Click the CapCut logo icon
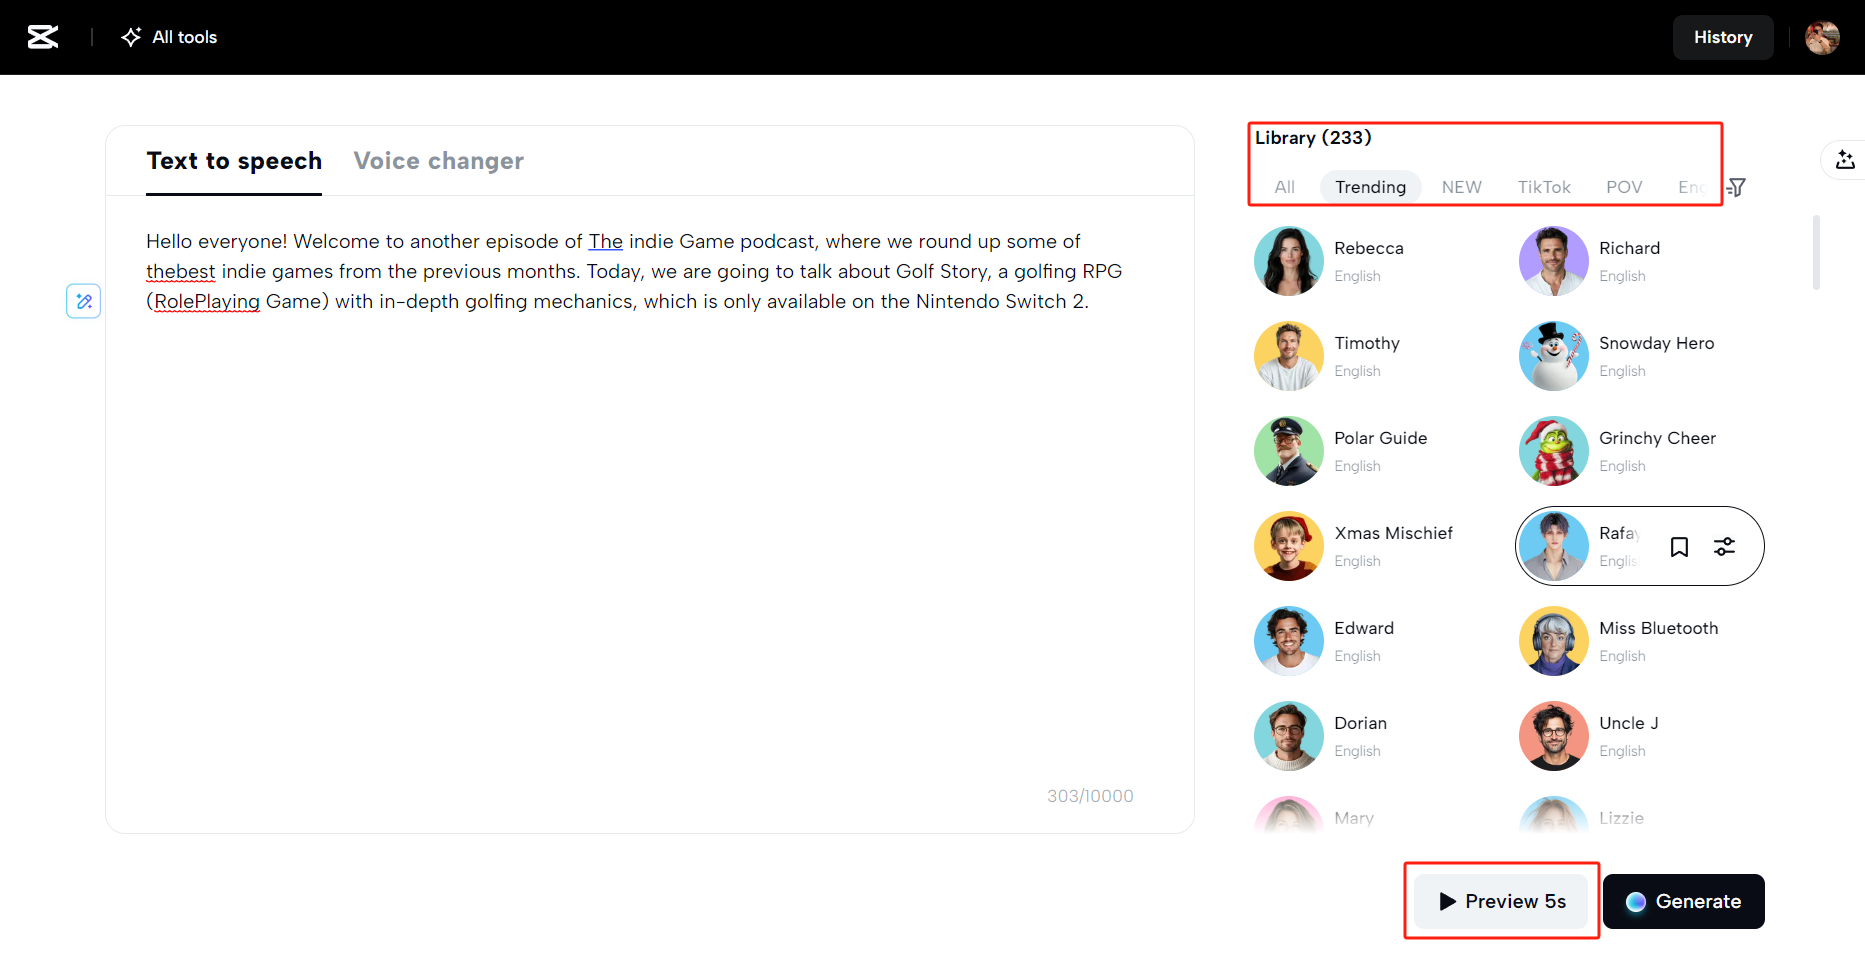The width and height of the screenshot is (1865, 969). pos(43,37)
